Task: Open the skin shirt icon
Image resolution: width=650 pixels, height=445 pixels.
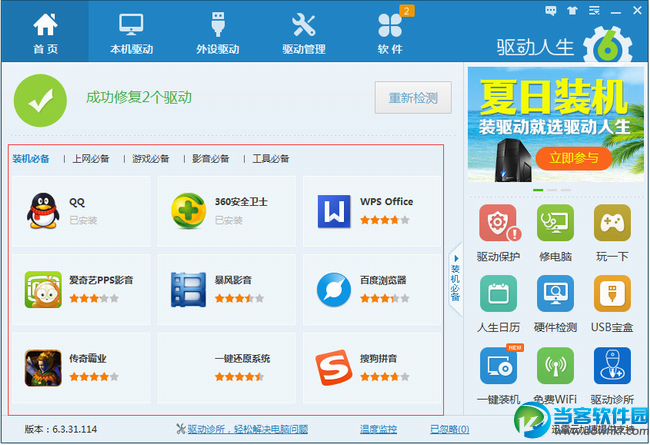Action: pyautogui.click(x=572, y=11)
